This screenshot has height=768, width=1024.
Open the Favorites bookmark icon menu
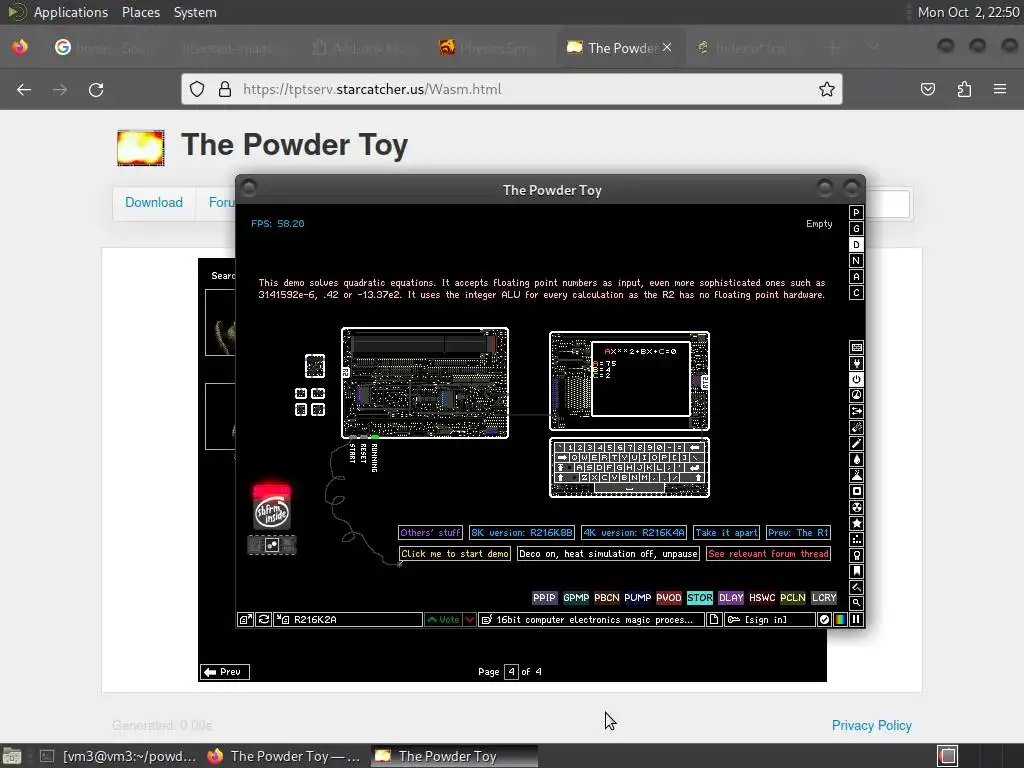pos(856,571)
